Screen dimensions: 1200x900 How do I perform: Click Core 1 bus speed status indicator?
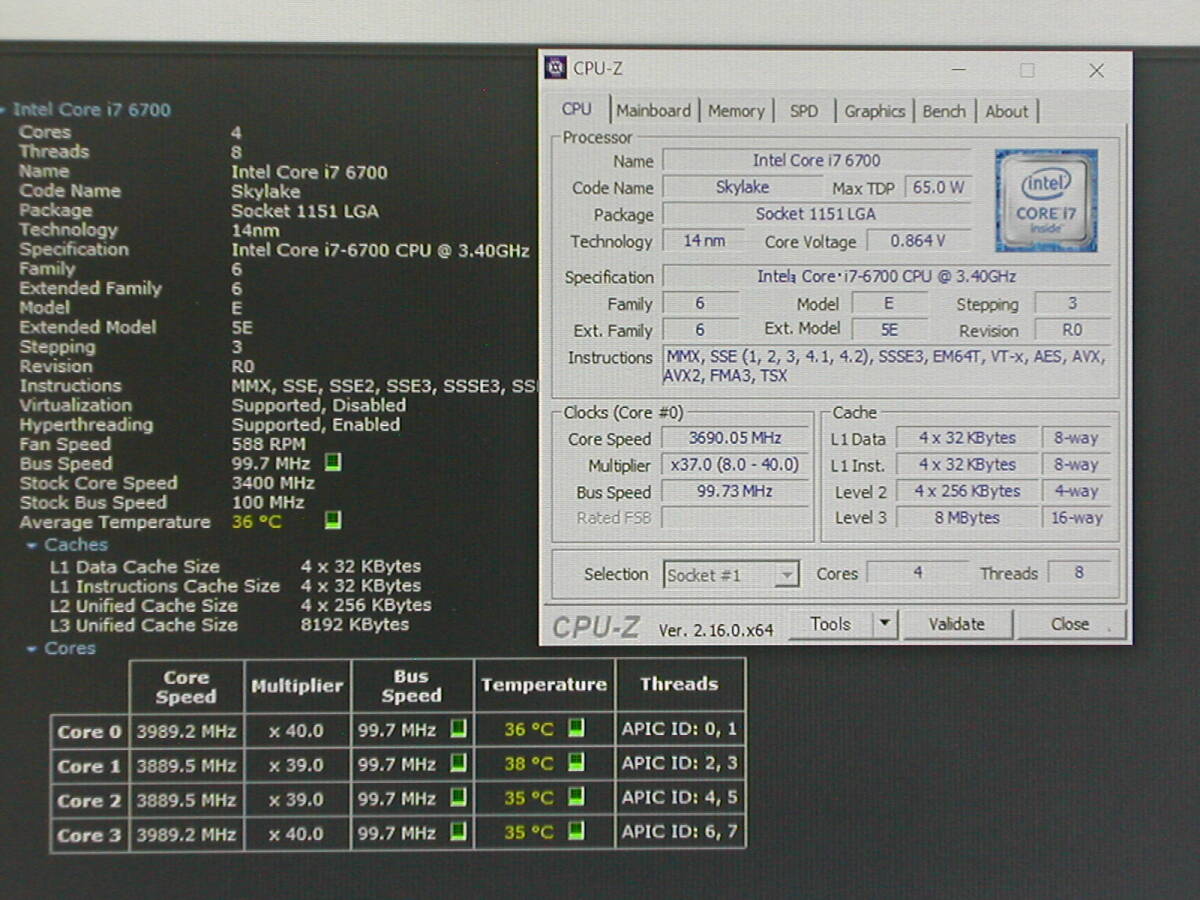458,764
